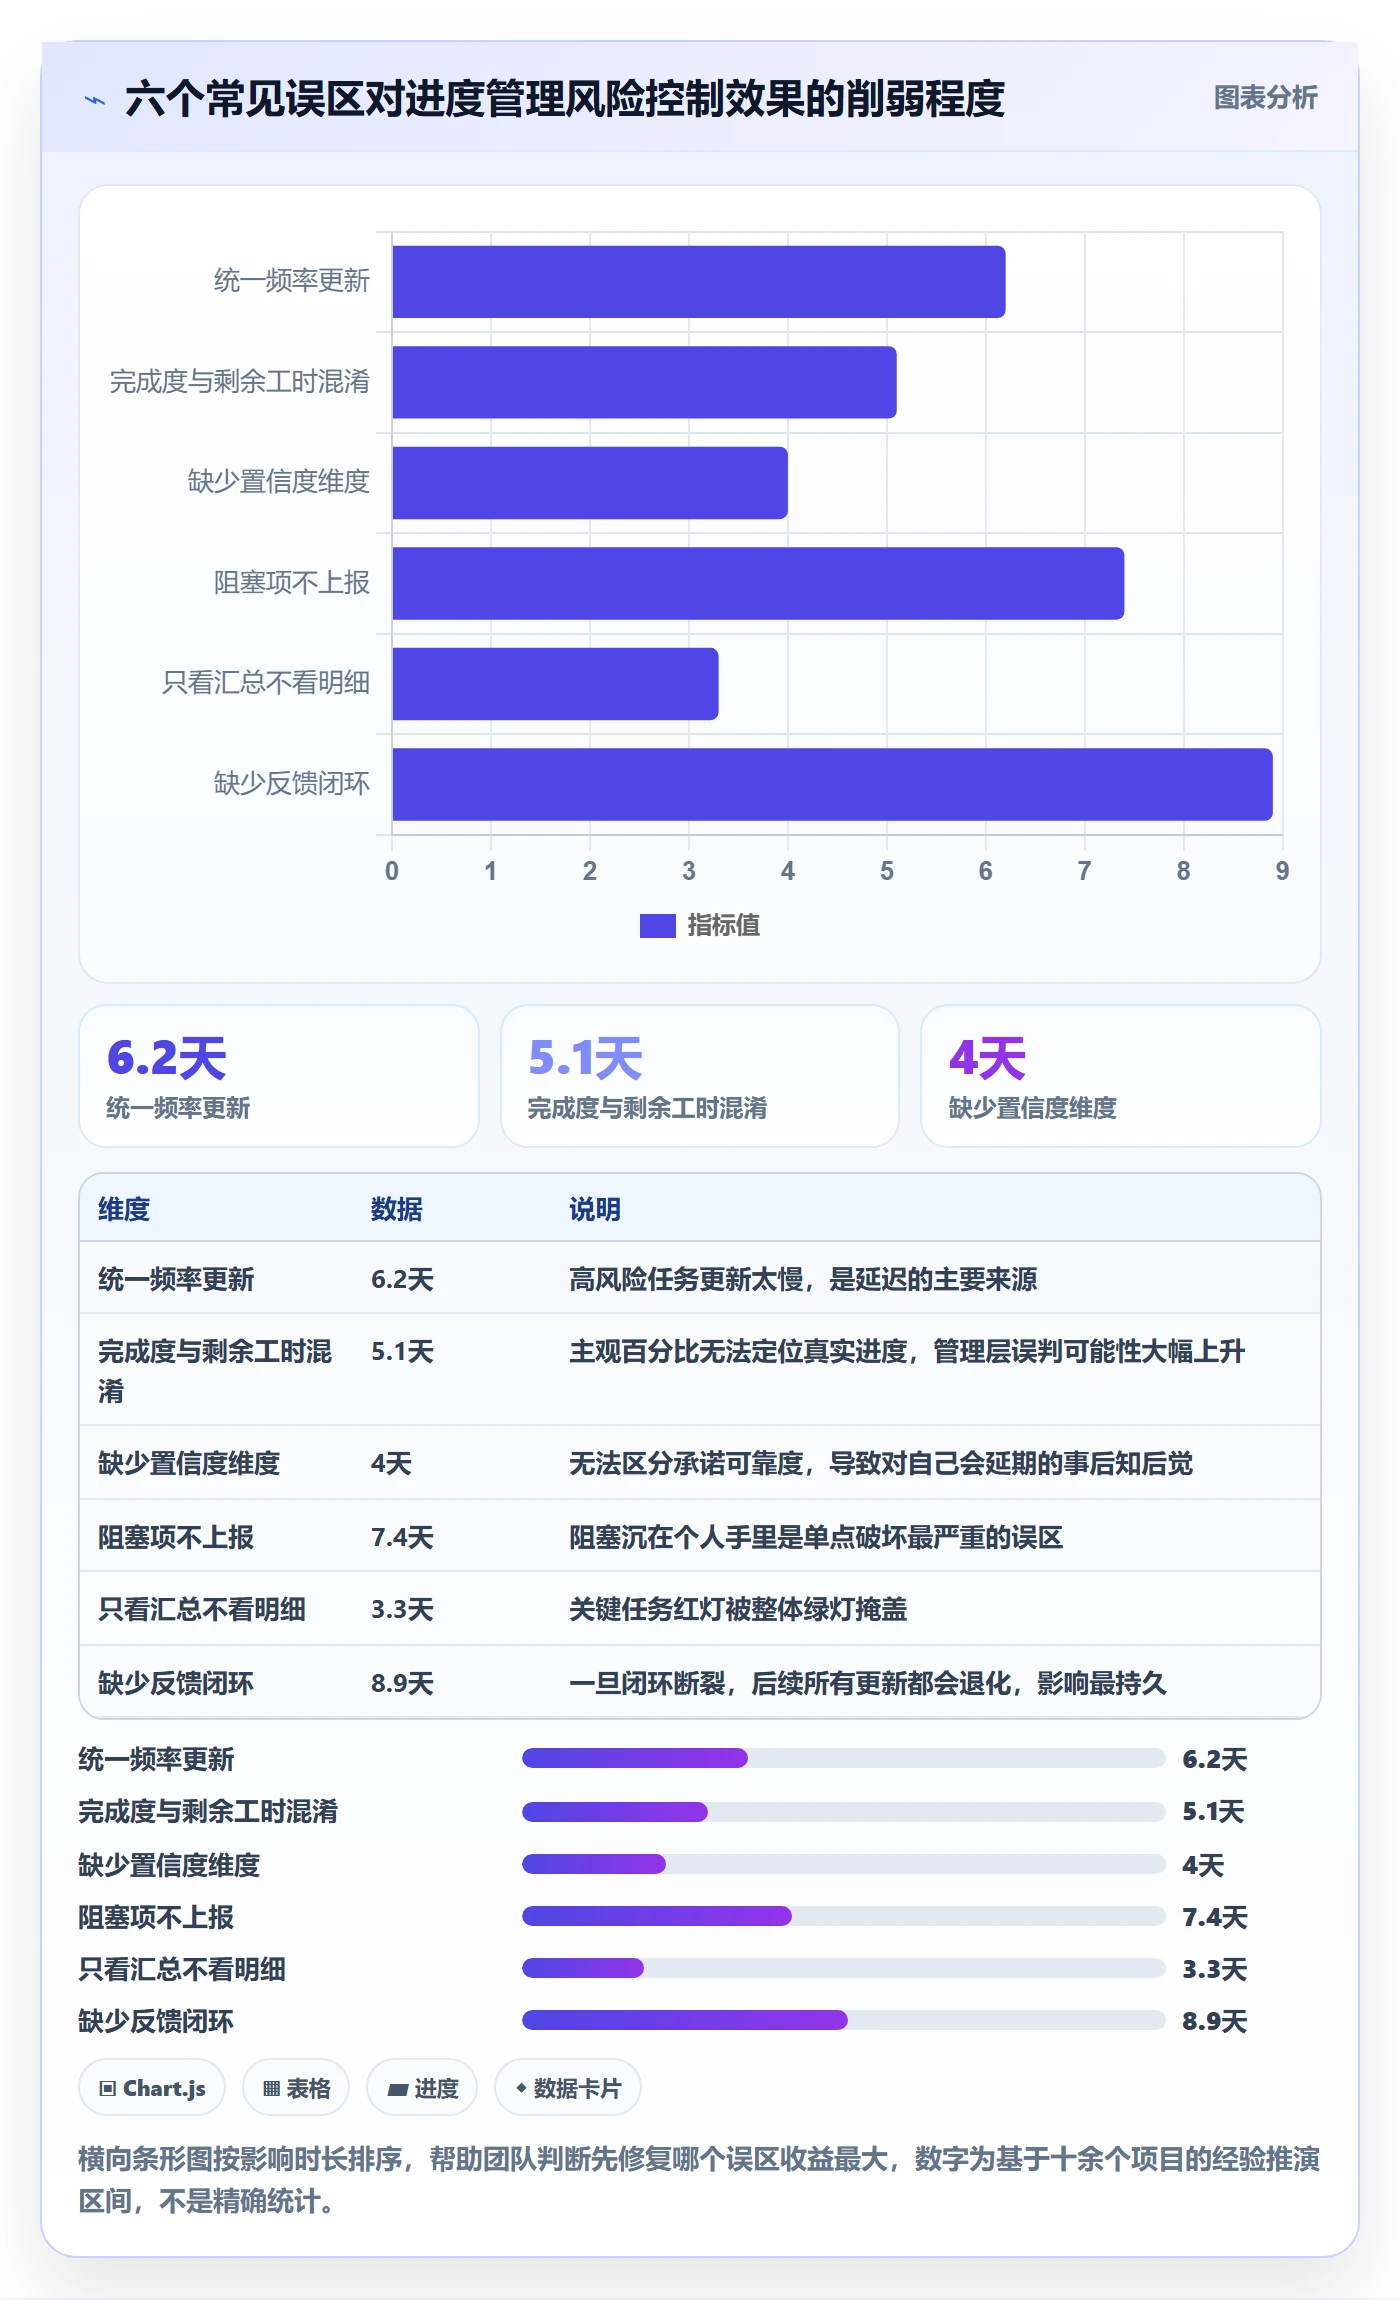Screen dimensions: 1400x2300
Task: Click the 3.3天 progress value label
Action: [1215, 1969]
